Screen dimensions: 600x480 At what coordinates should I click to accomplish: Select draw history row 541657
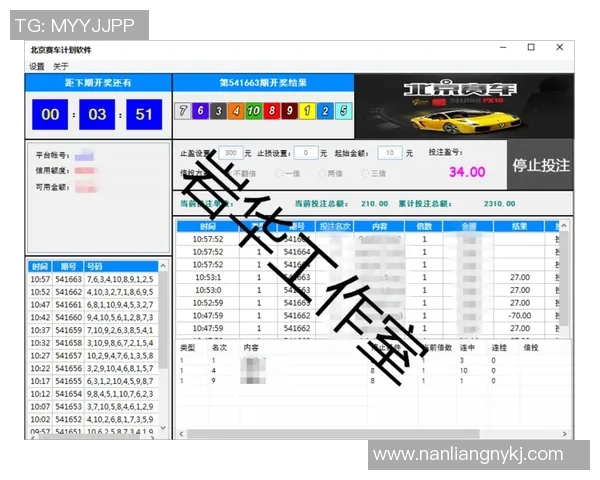click(93, 356)
